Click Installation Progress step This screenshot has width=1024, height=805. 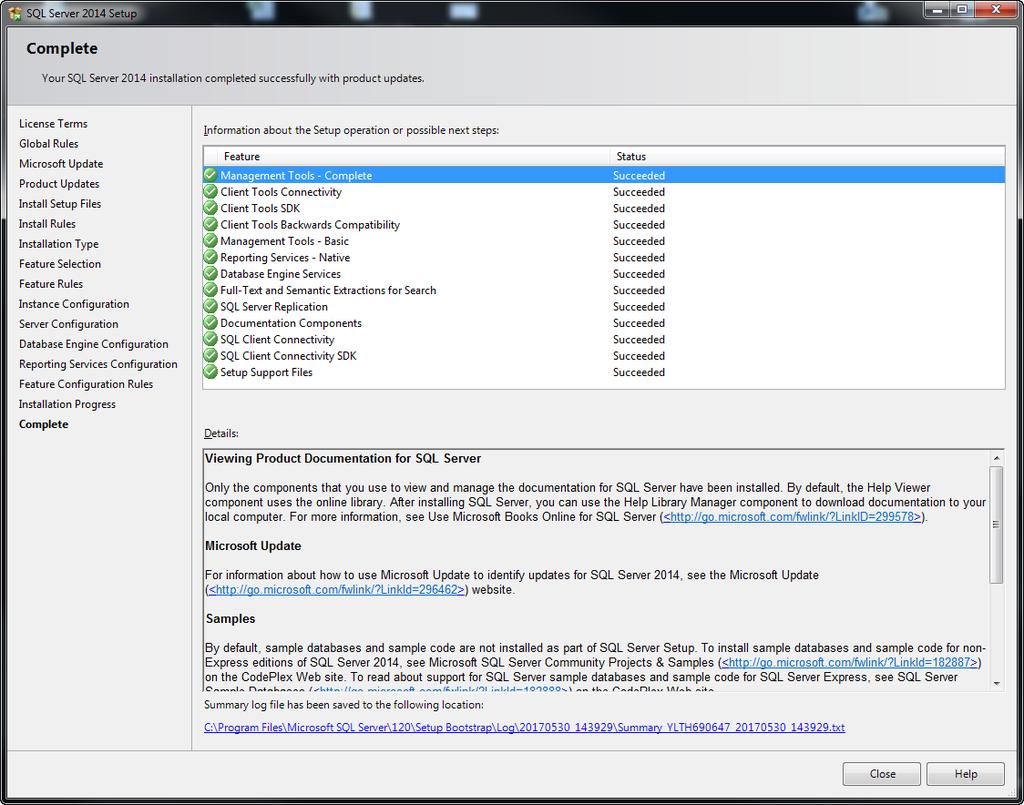tap(67, 404)
